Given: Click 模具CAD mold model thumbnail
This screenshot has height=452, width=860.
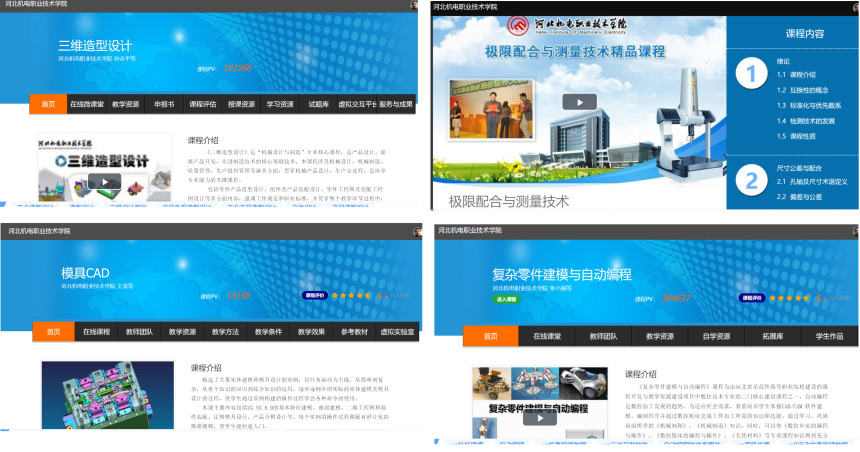Looking at the screenshot, I should [x=108, y=395].
